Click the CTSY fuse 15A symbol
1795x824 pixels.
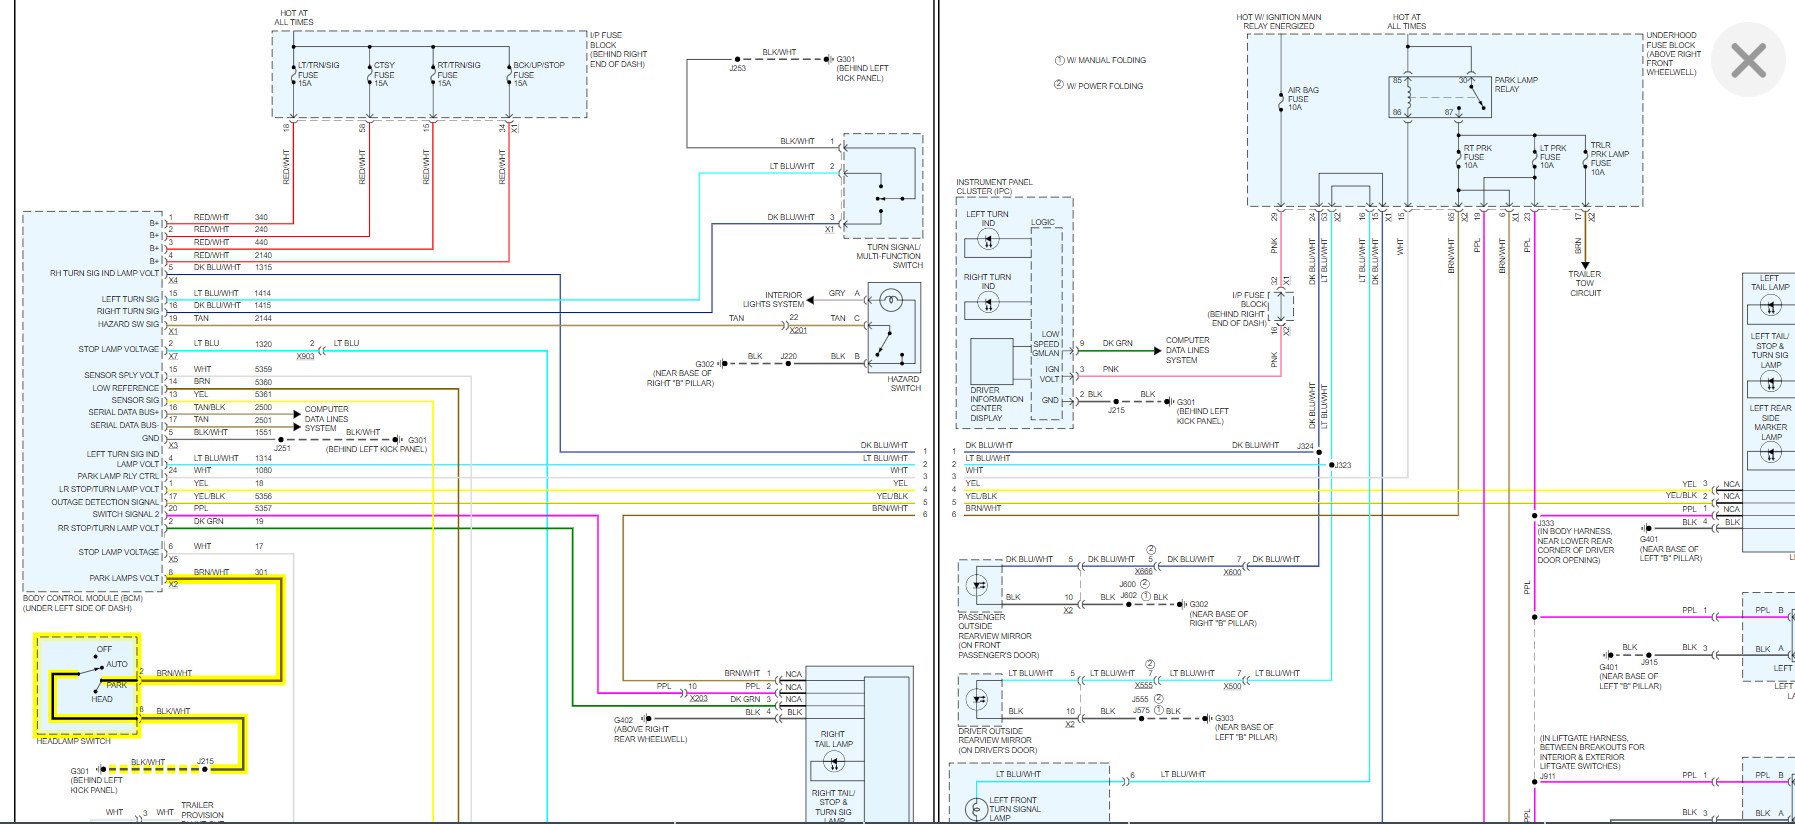point(370,76)
